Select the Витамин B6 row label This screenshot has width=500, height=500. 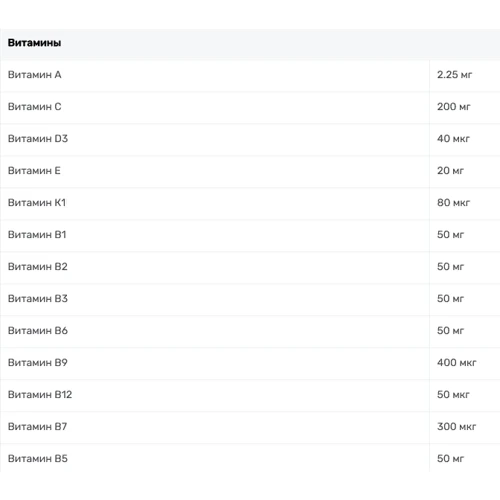(x=38, y=331)
